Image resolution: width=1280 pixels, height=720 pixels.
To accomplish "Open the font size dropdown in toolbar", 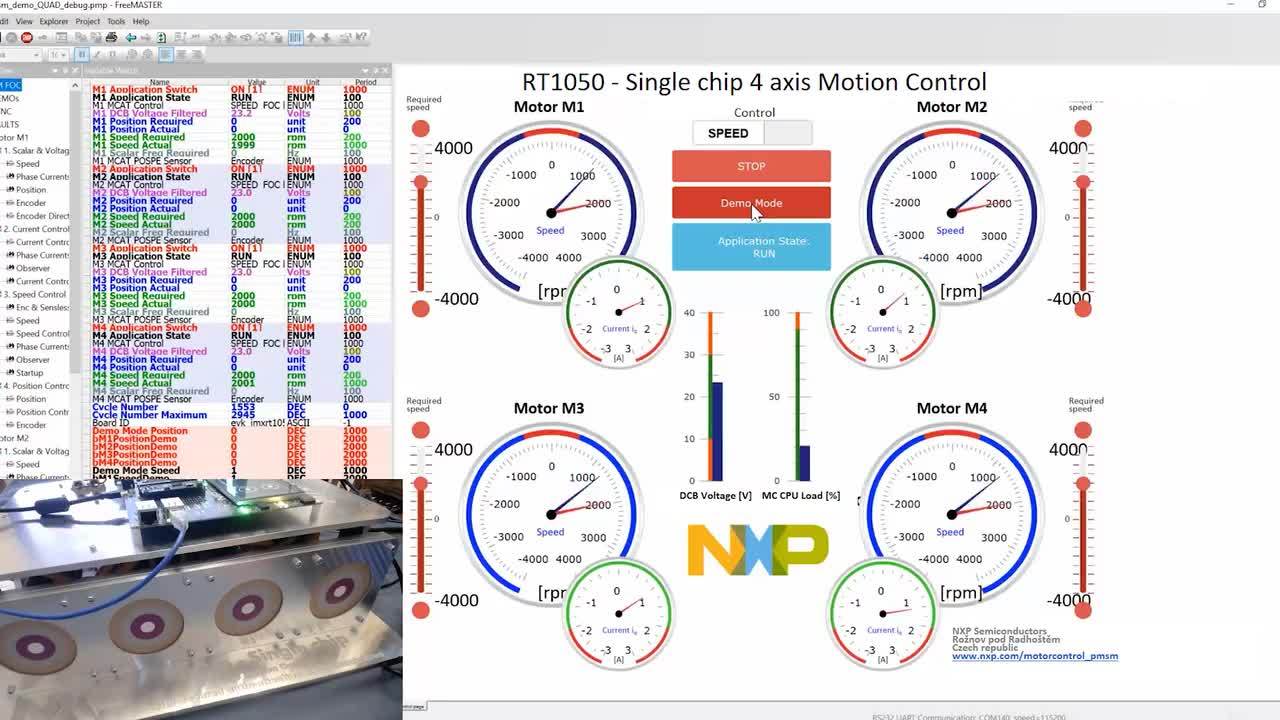I will point(58,54).
